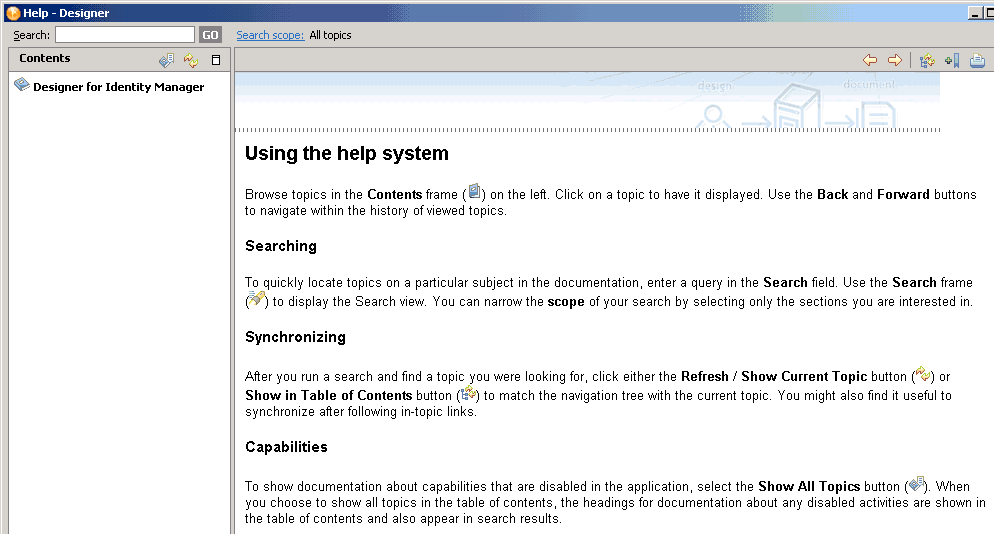The height and width of the screenshot is (534, 994).
Task: Go Forward in help history
Action: (894, 60)
